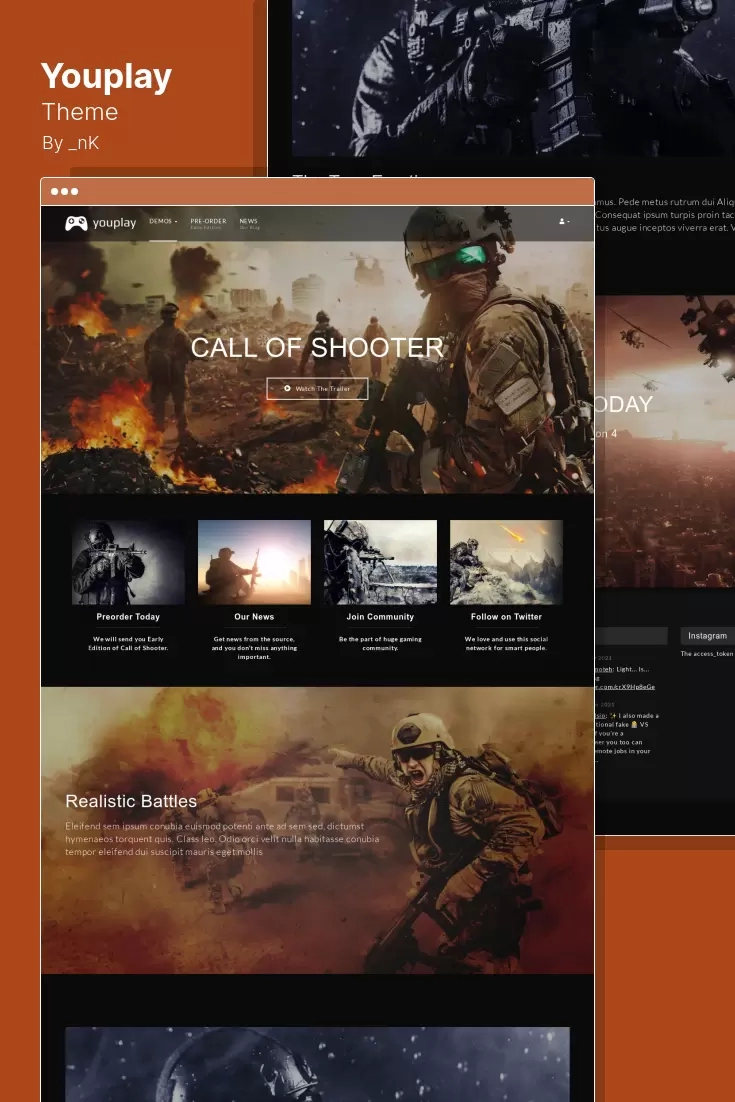Click the Our News heading

[254, 617]
